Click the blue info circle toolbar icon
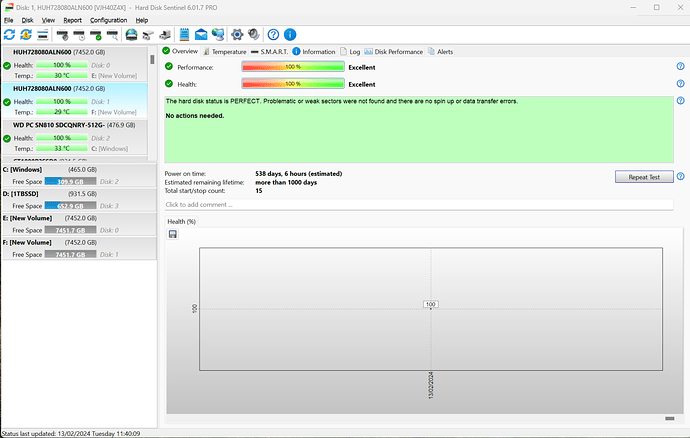The width and height of the screenshot is (690, 438). tap(290, 34)
